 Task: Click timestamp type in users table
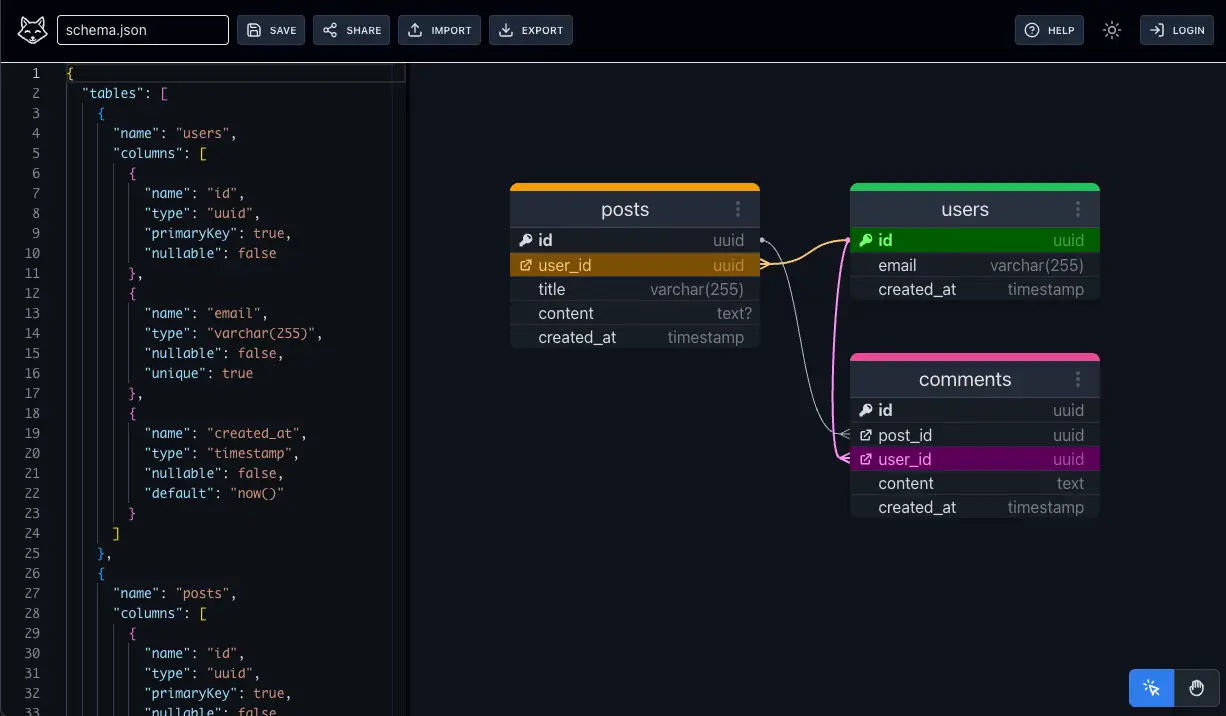1046,289
